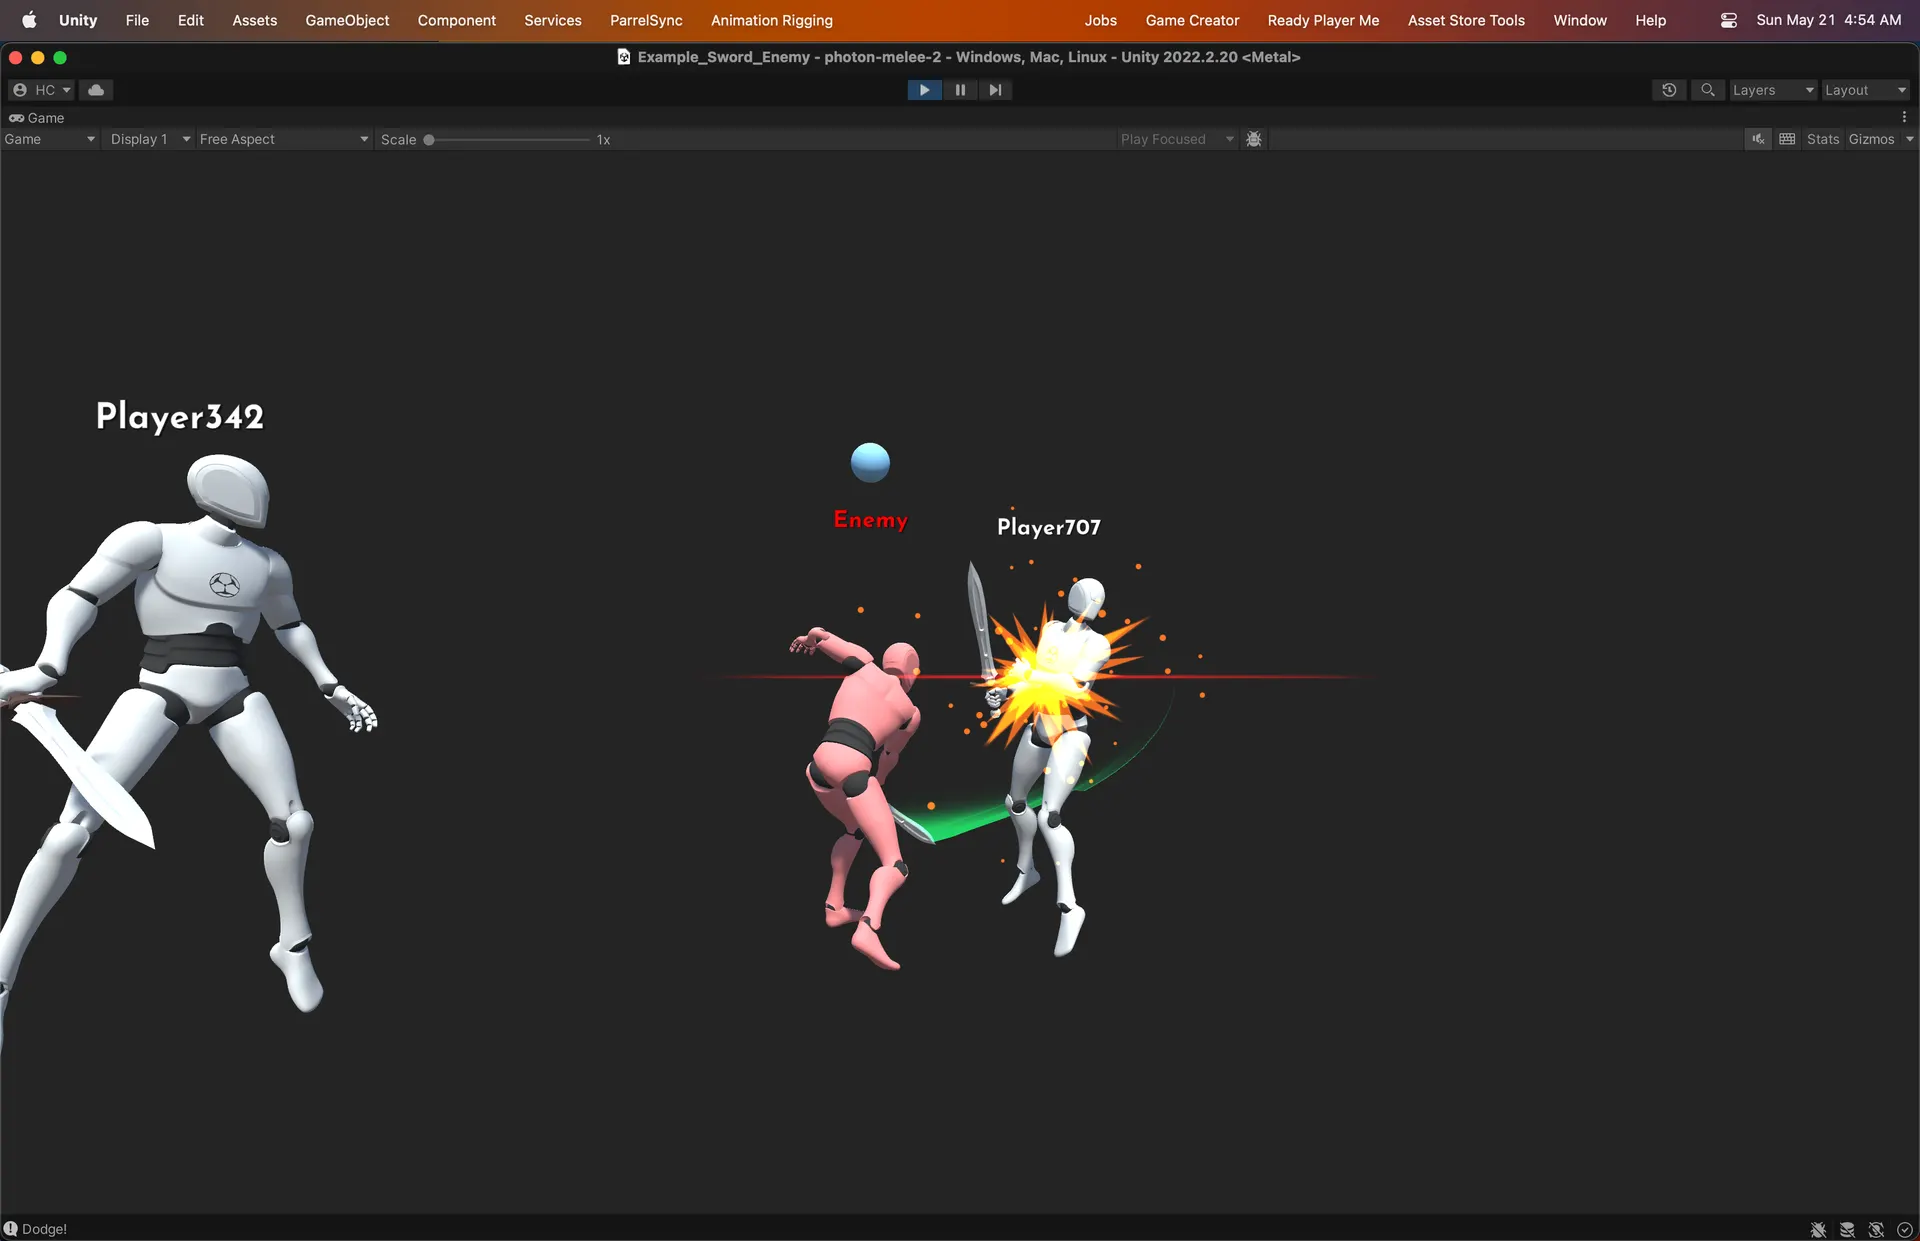Open the Game Creator menu
The width and height of the screenshot is (1920, 1241).
tap(1192, 20)
